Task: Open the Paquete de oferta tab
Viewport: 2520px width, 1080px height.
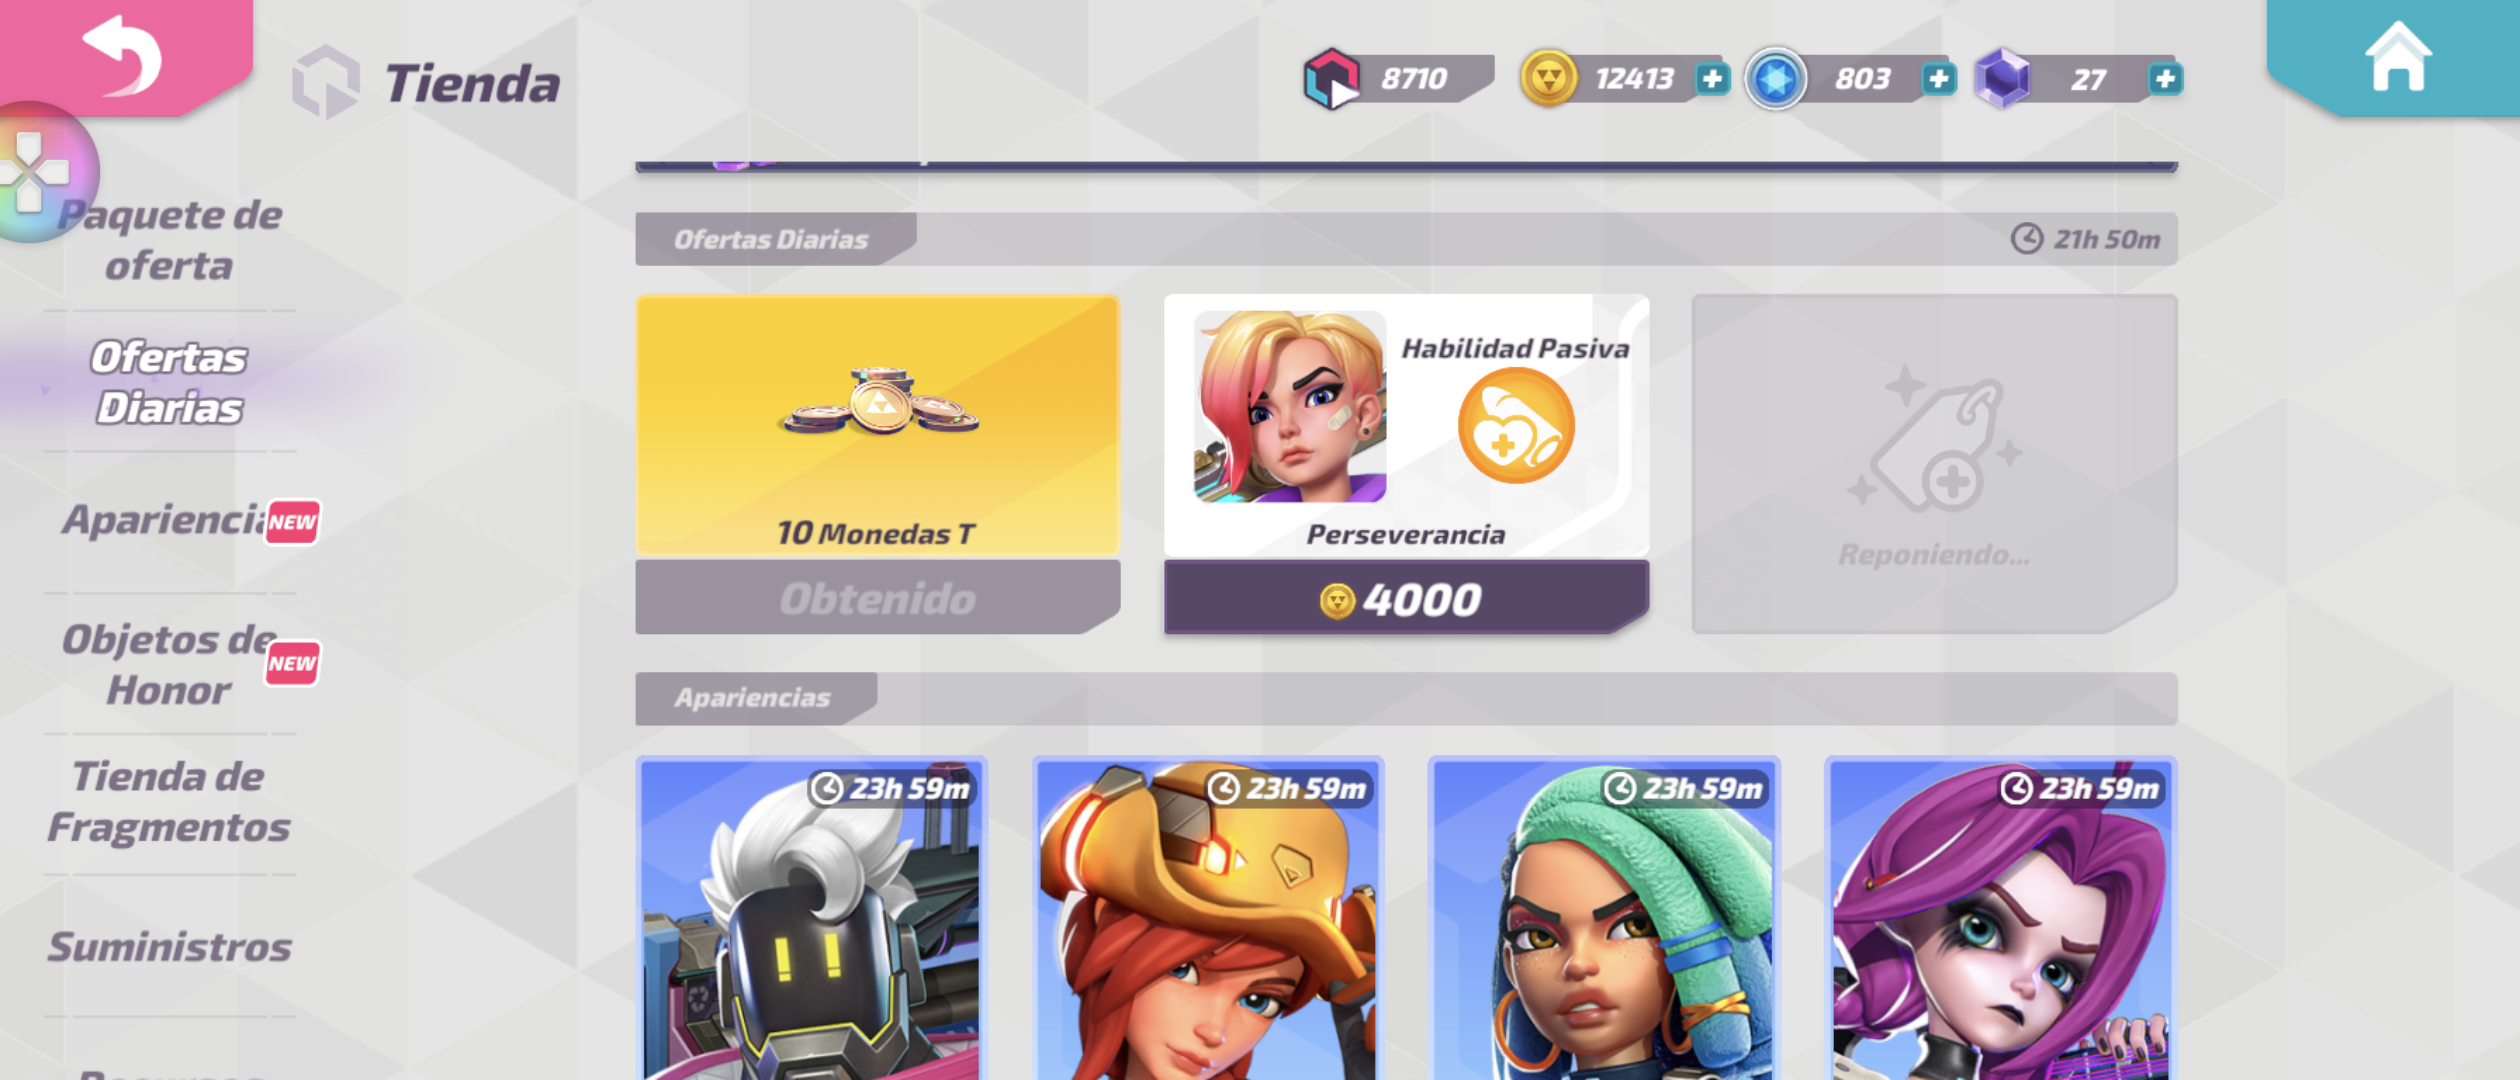Action: pos(170,240)
